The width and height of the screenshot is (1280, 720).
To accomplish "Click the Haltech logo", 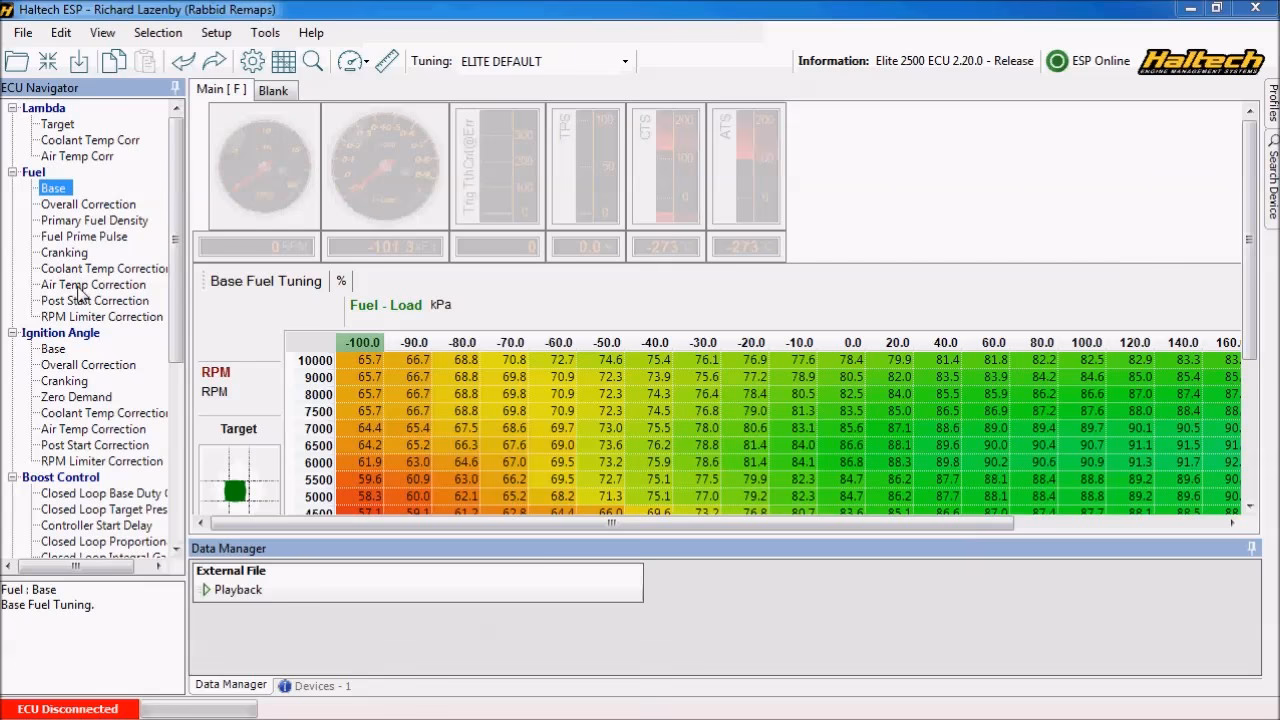I will (1202, 61).
